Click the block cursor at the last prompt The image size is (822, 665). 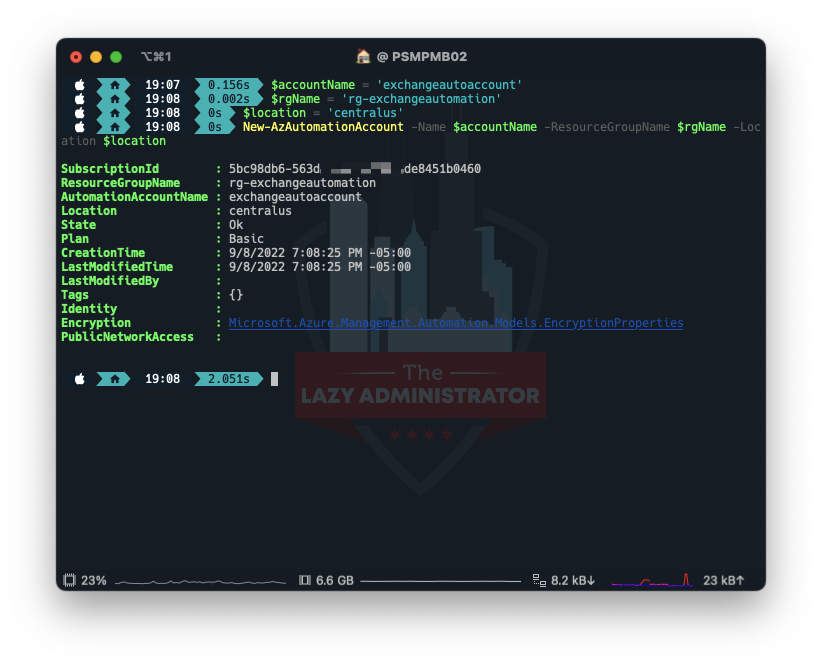tap(274, 379)
